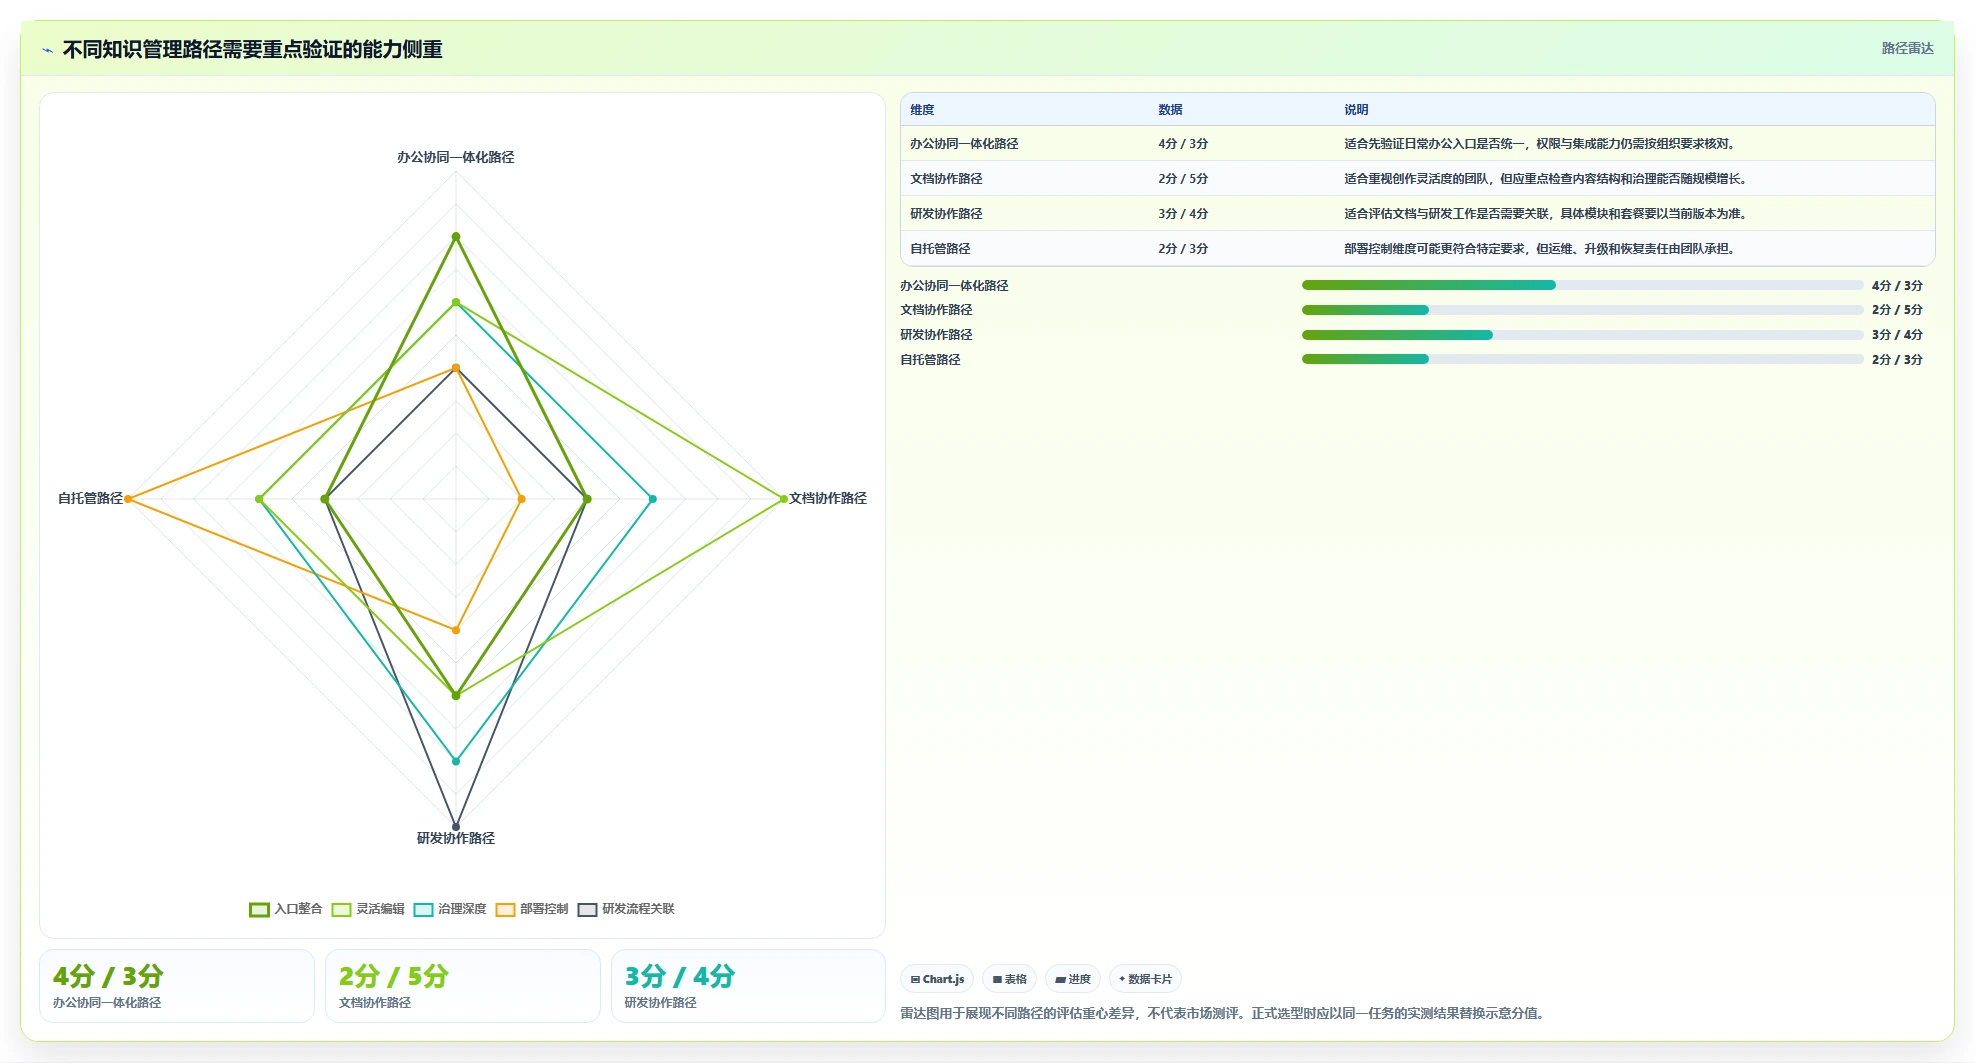Viewport: 1975px width, 1063px height.
Task: Open the 2分 / 5分 文档协作路径 data card
Action: click(463, 986)
